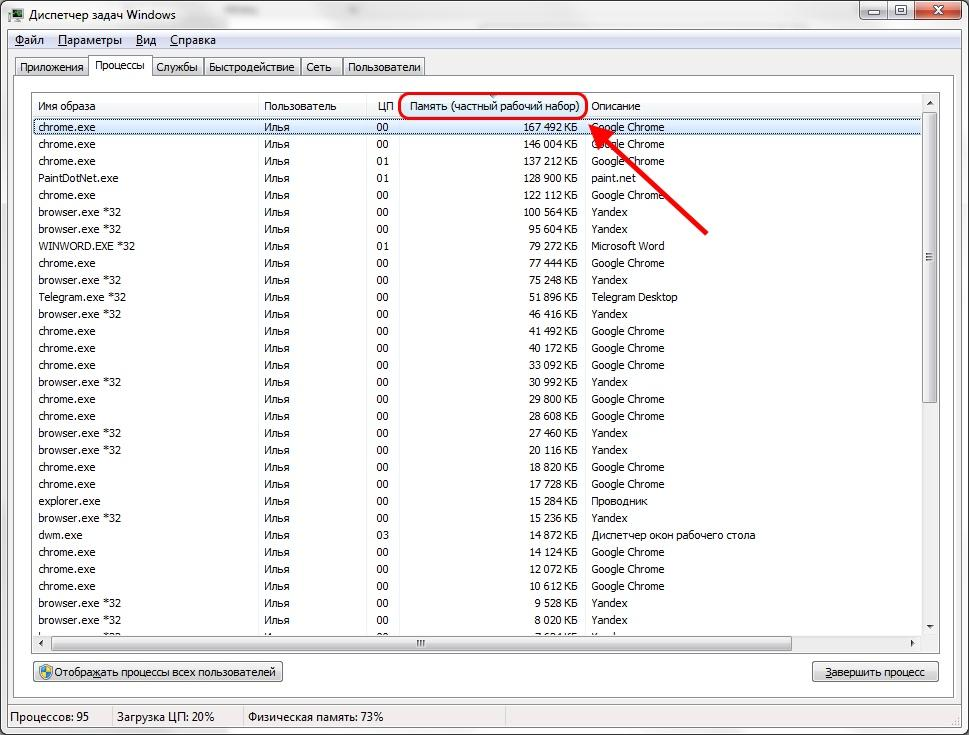Click Физическая память: 73% status entry

pyautogui.click(x=316, y=717)
